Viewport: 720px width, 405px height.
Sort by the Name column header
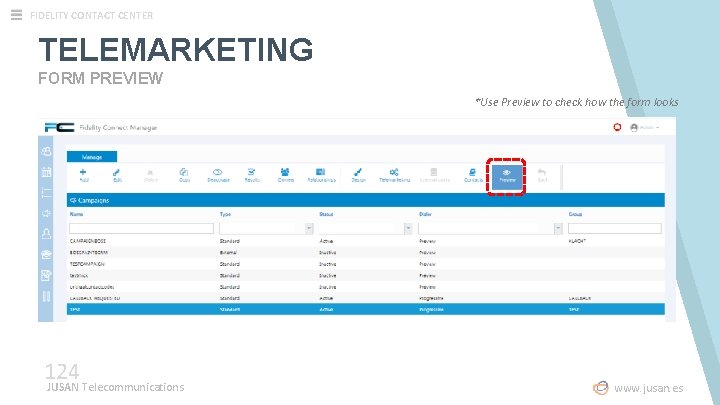tap(77, 214)
